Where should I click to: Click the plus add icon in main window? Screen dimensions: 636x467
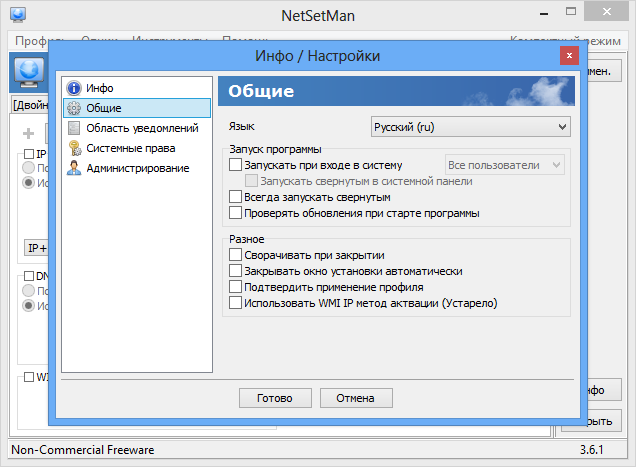pos(28,133)
